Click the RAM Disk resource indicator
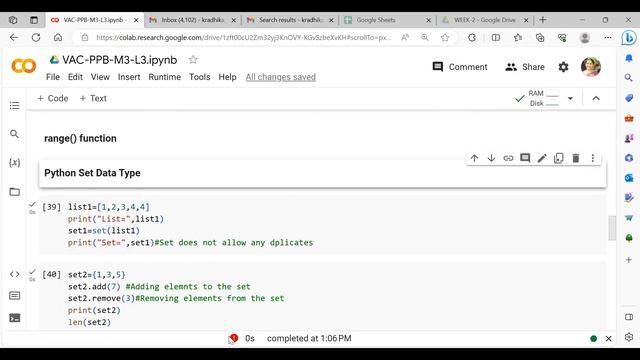The width and height of the screenshot is (640, 360). 544,98
